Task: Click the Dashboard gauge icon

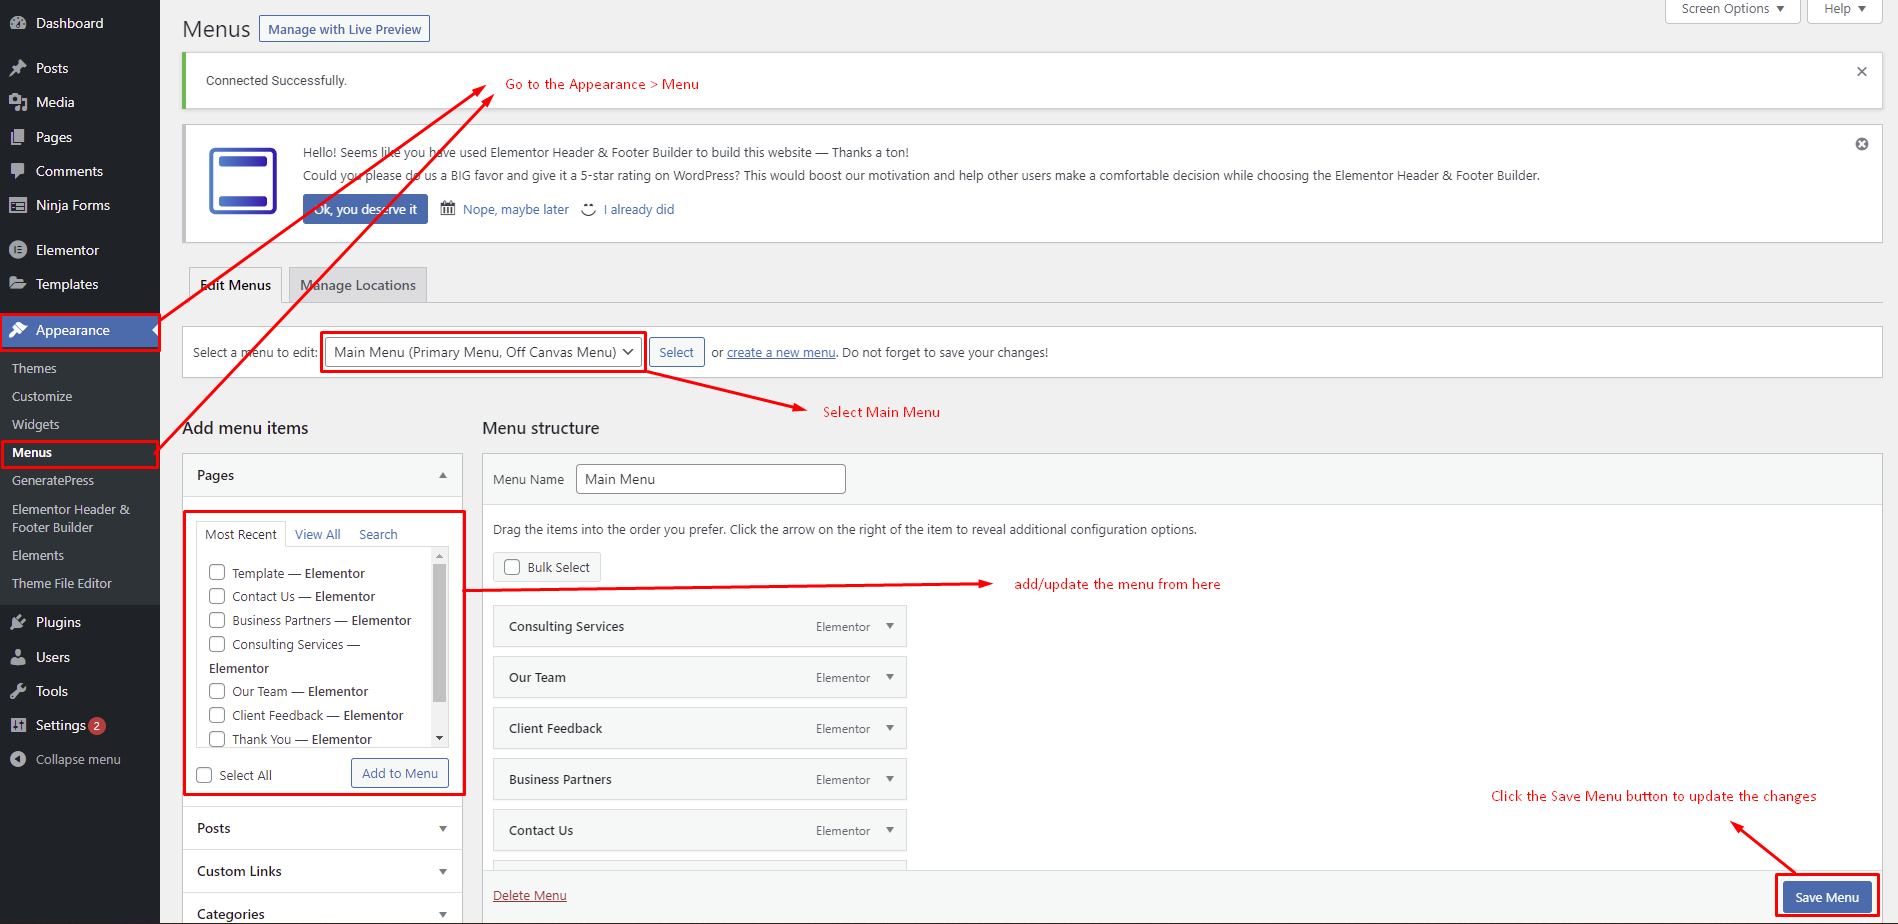Action: click(x=18, y=23)
